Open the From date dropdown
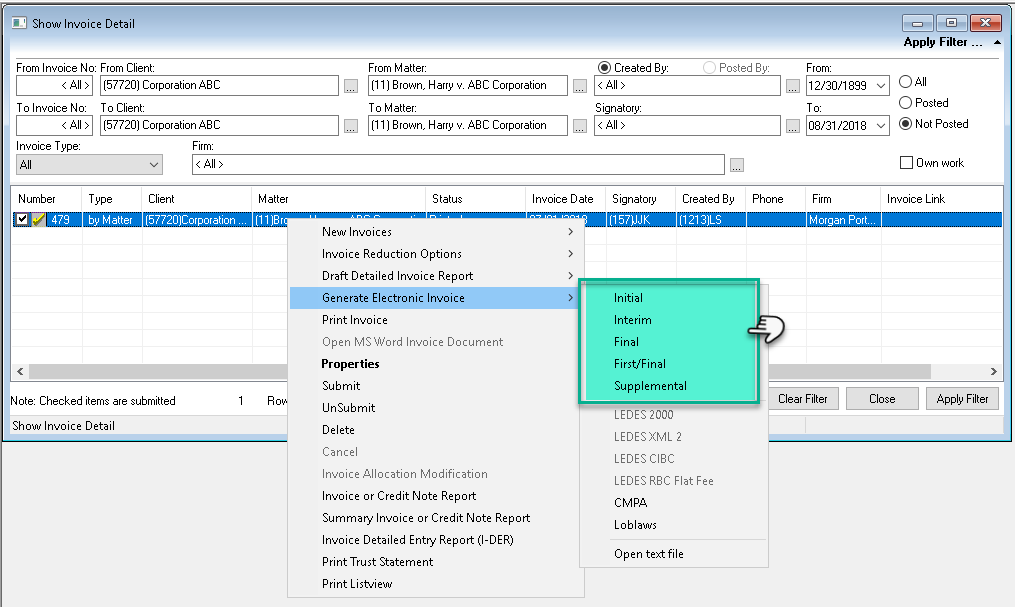The width and height of the screenshot is (1015, 607). tap(880, 85)
